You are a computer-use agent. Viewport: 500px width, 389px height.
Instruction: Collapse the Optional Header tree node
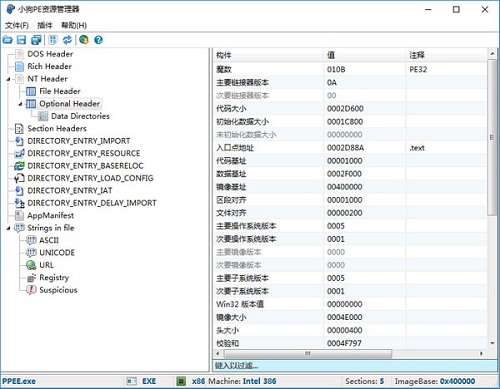(20, 104)
